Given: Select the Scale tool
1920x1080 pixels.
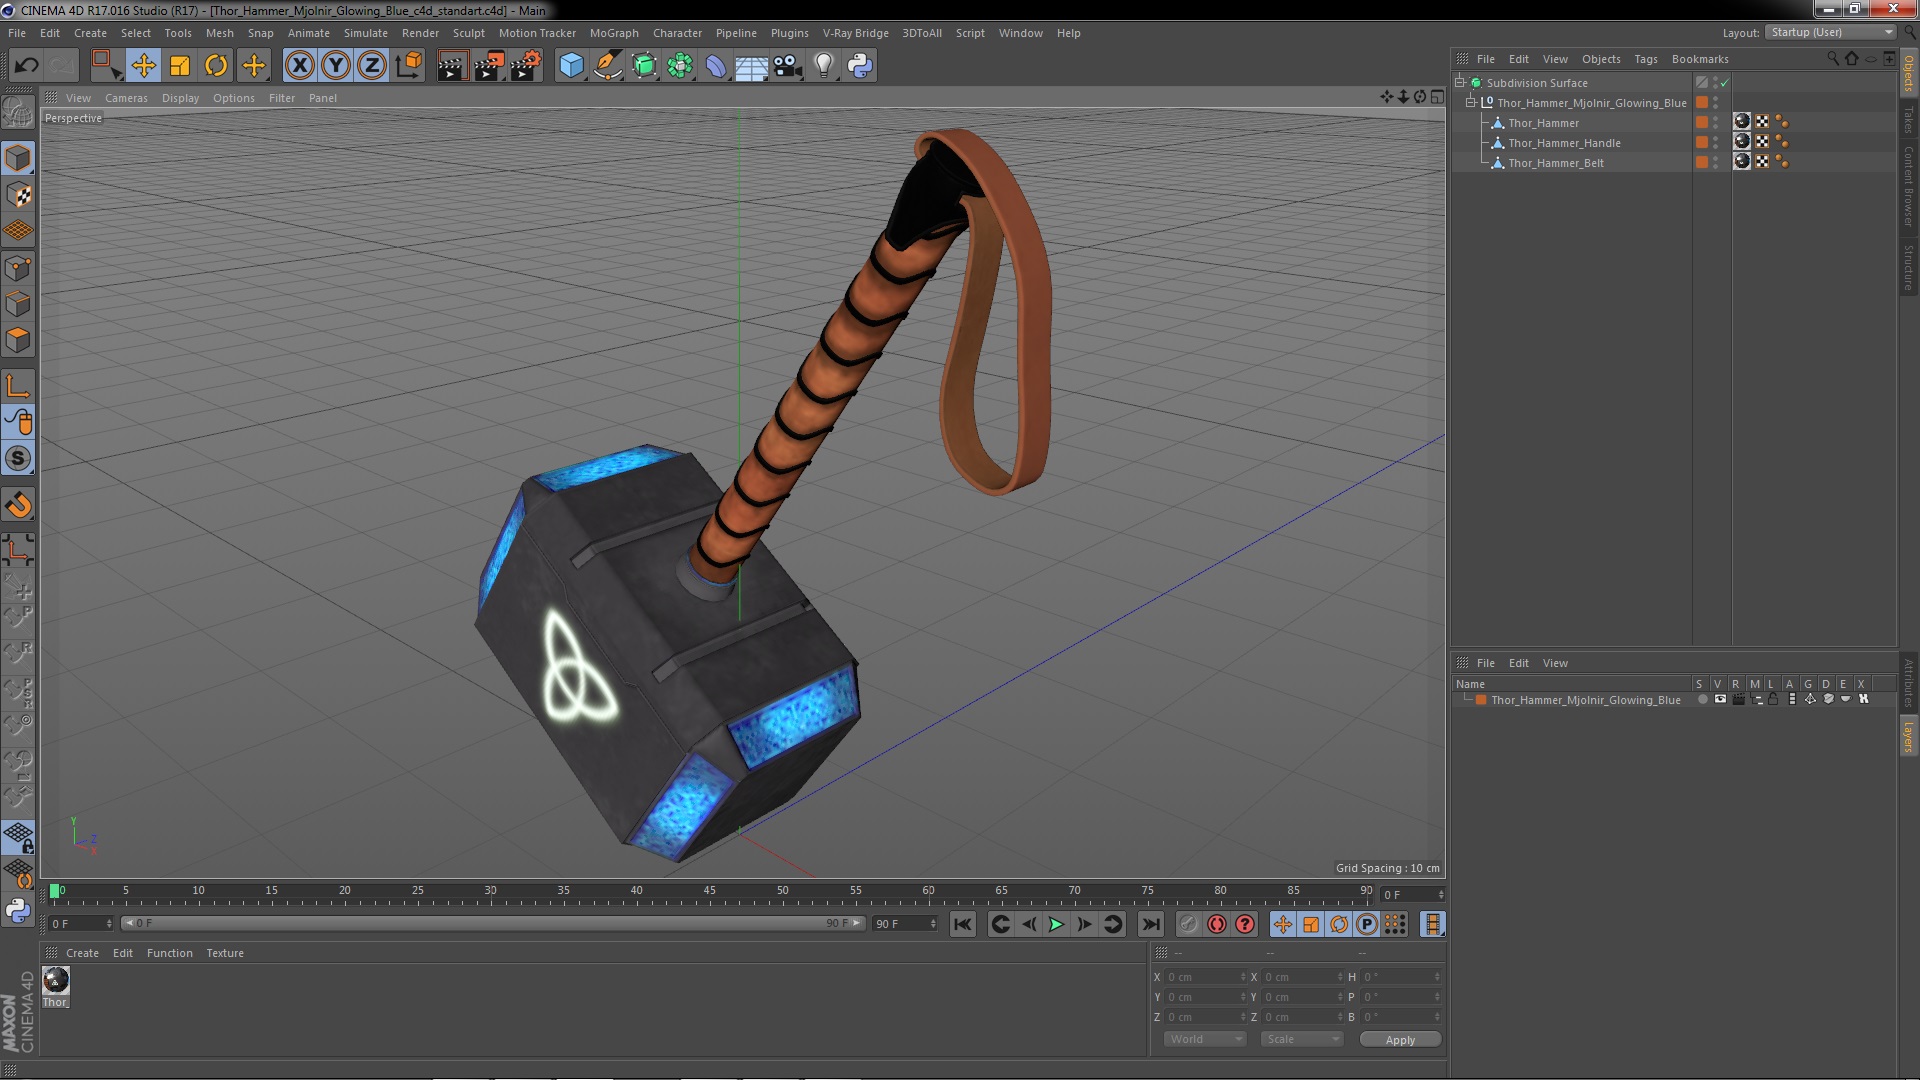Looking at the screenshot, I should [x=180, y=66].
